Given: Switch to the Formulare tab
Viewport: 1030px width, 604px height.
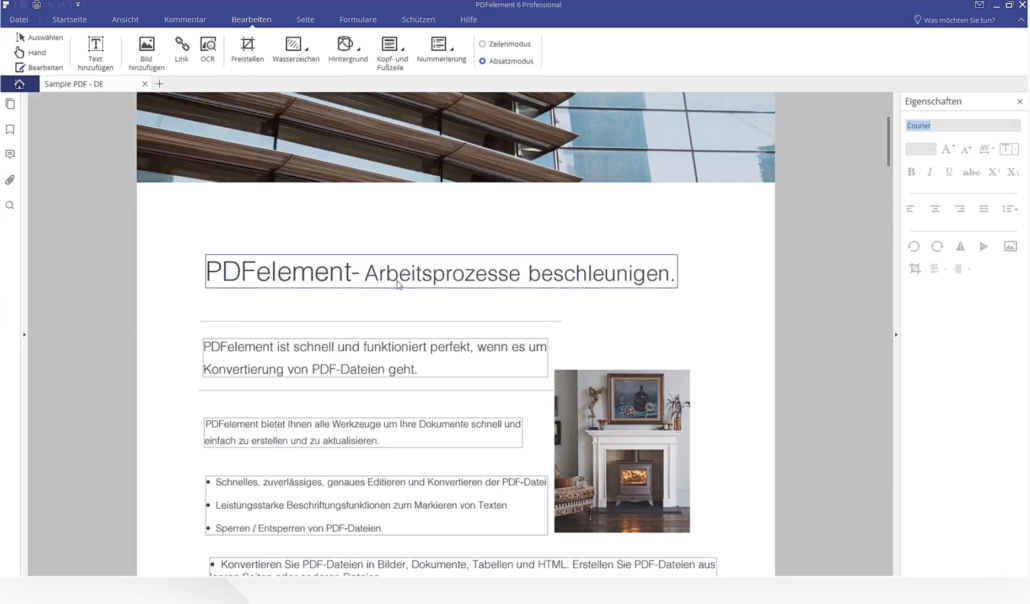Looking at the screenshot, I should 358,20.
